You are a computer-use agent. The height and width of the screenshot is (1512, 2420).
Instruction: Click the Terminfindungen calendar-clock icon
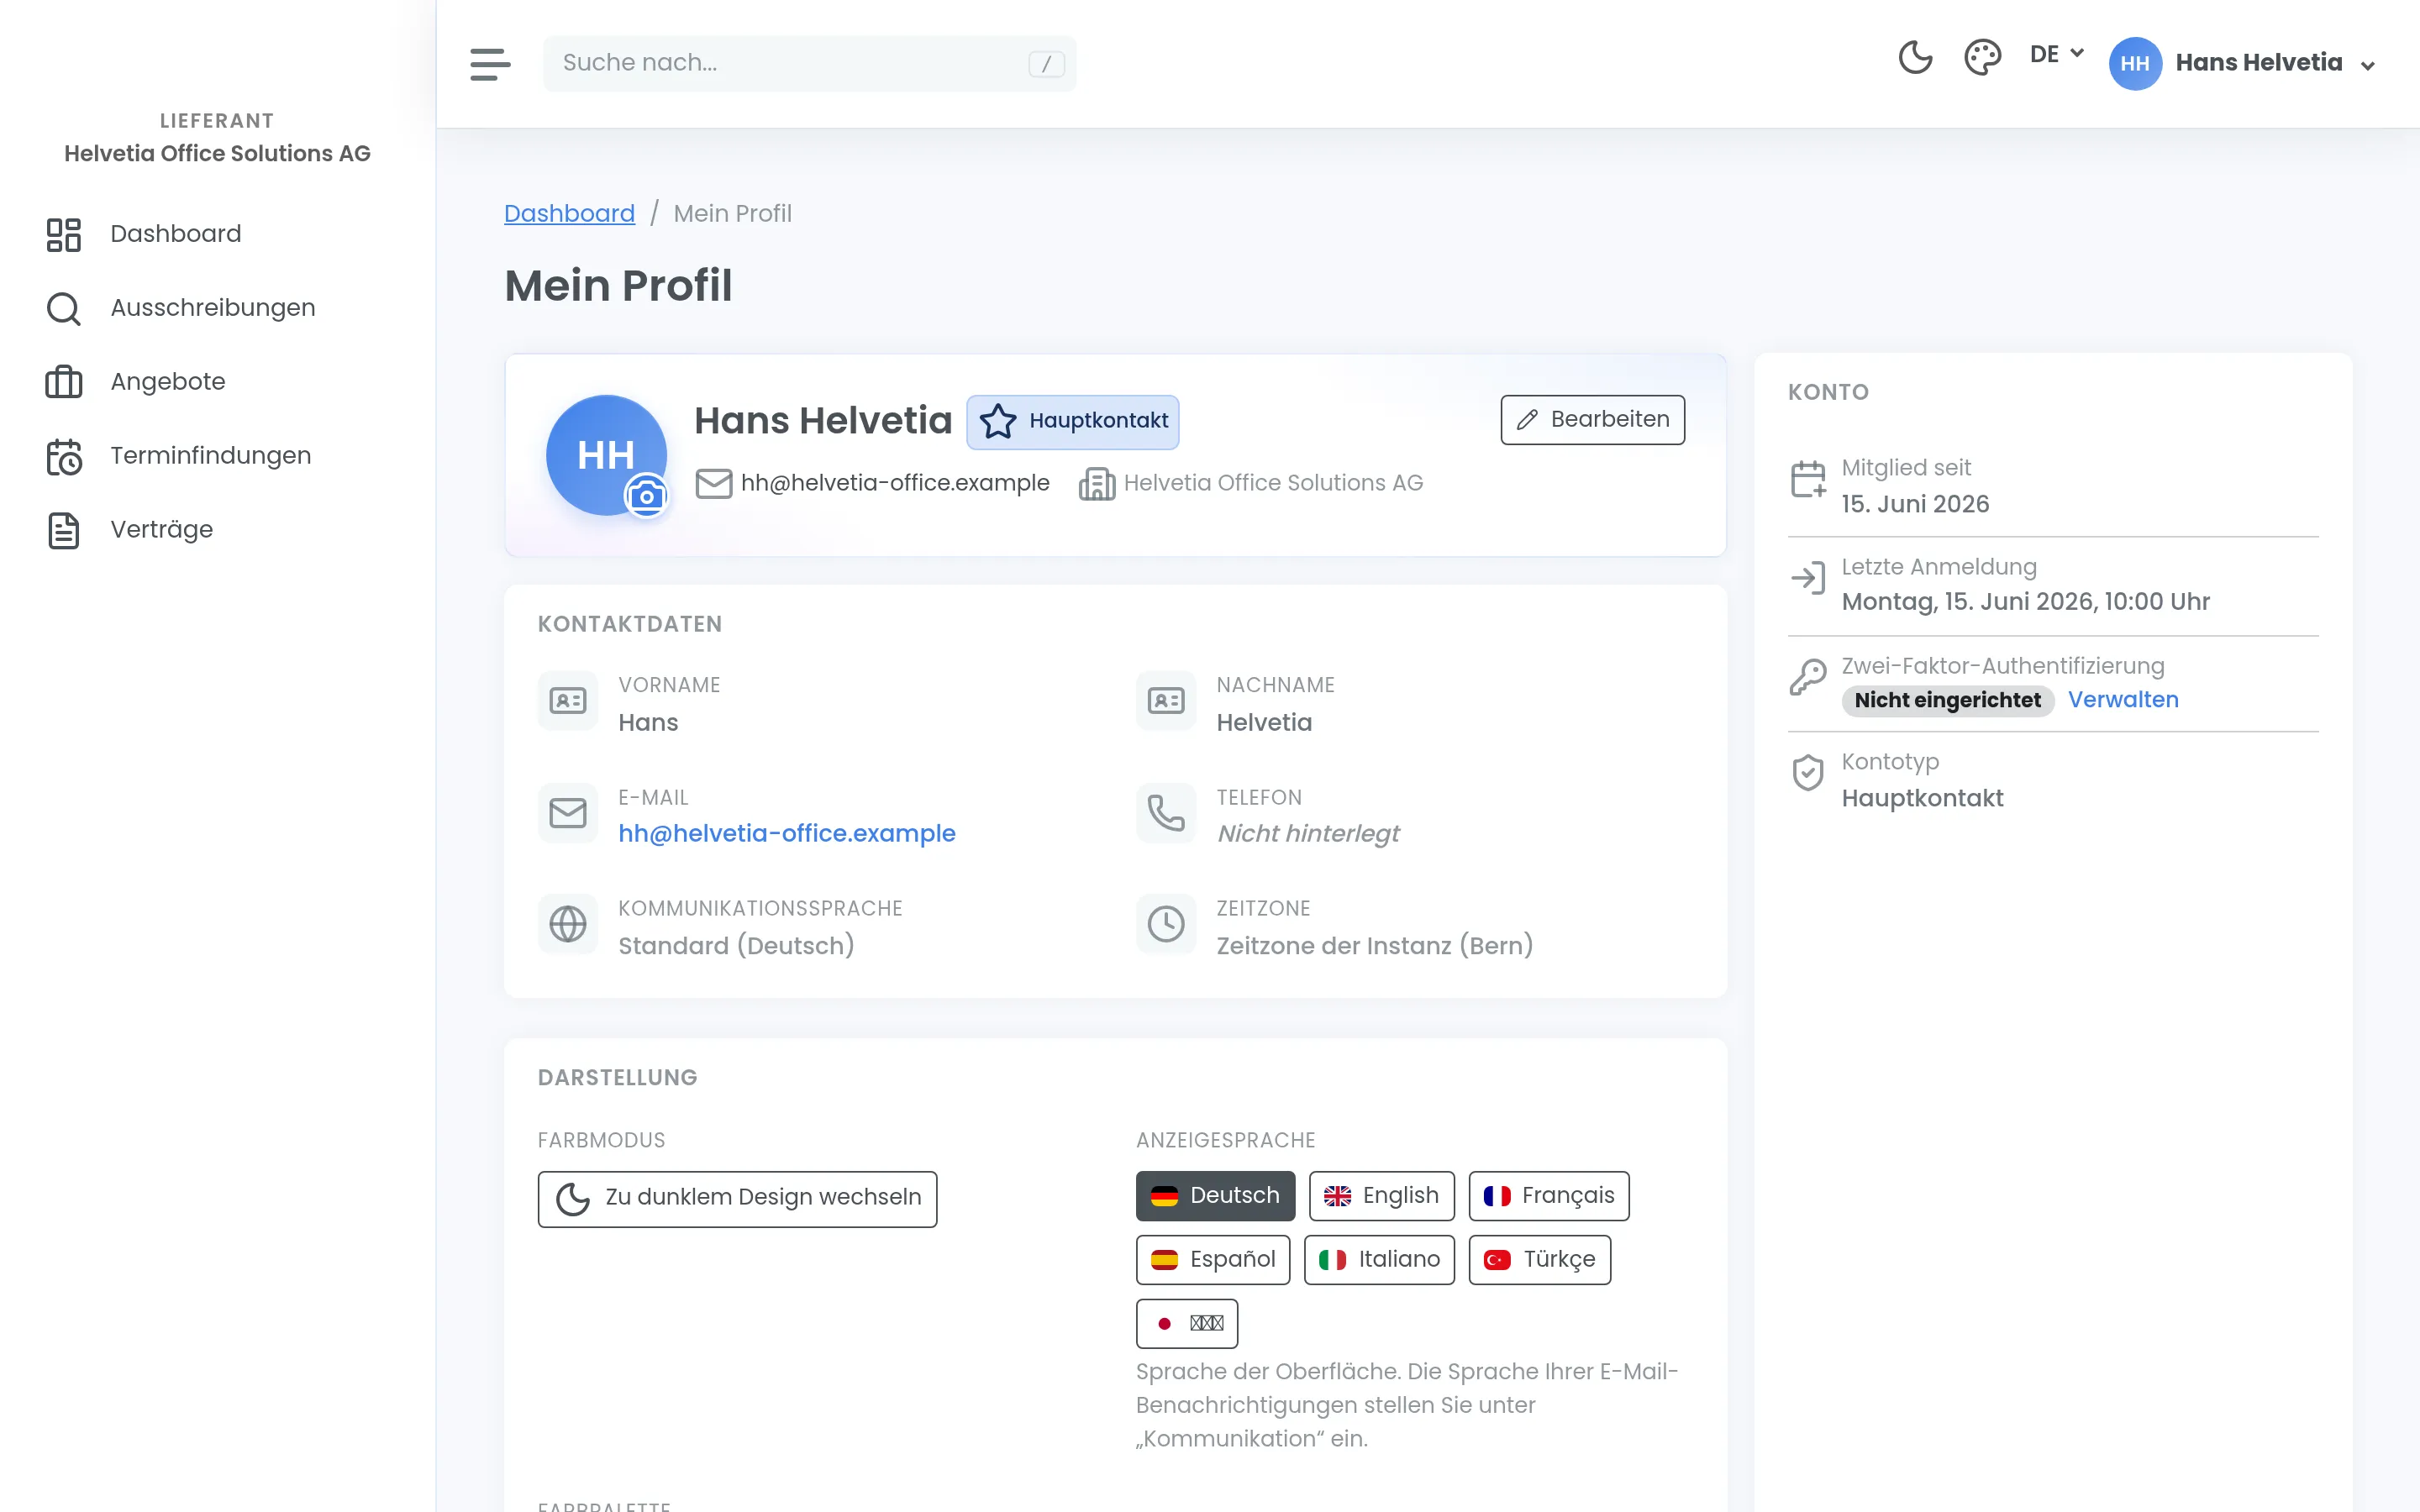pyautogui.click(x=64, y=456)
